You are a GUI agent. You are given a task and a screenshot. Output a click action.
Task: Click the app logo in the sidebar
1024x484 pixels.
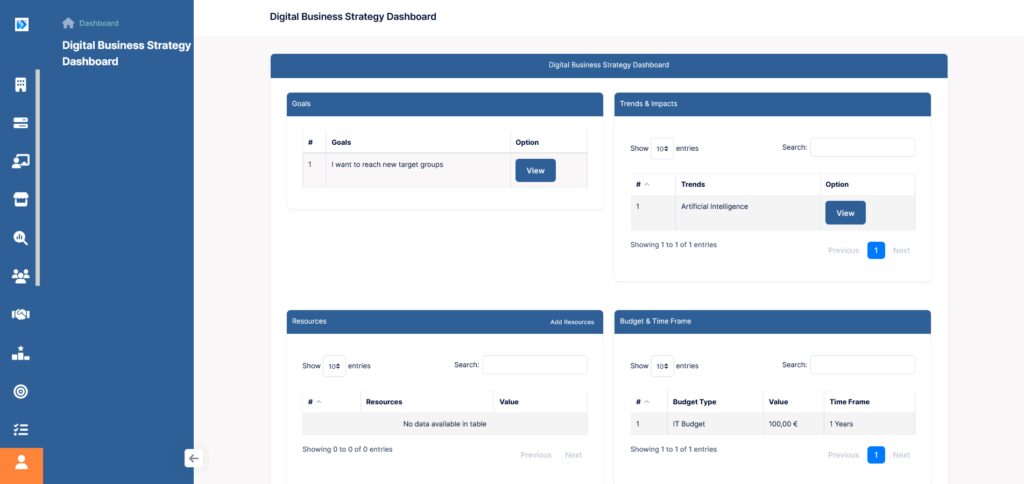point(21,23)
